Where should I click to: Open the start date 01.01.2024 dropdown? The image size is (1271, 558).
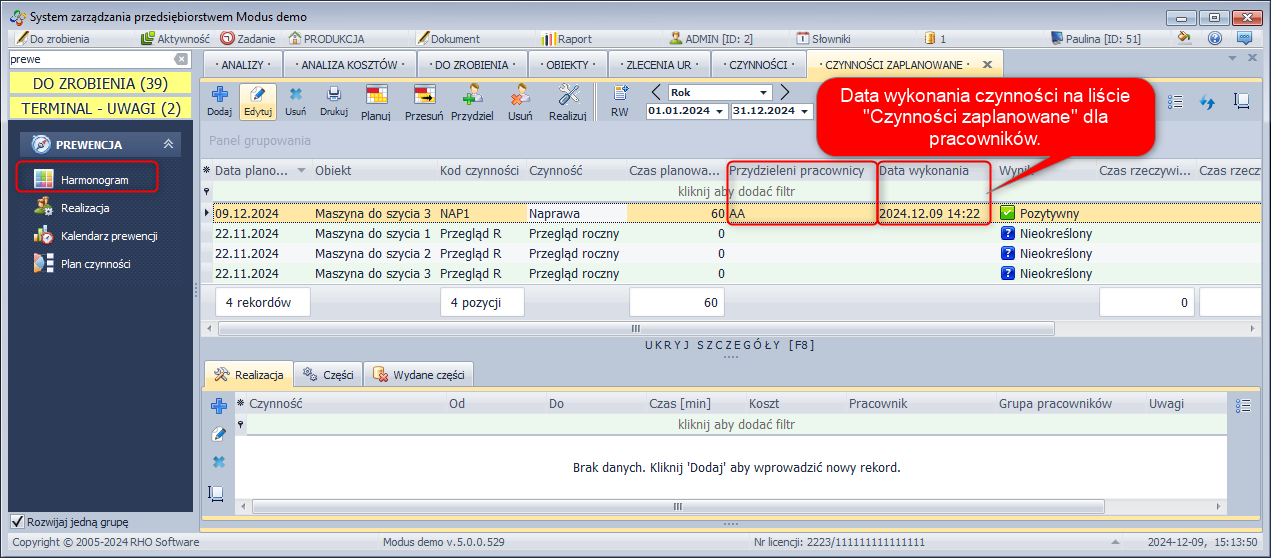pos(720,111)
